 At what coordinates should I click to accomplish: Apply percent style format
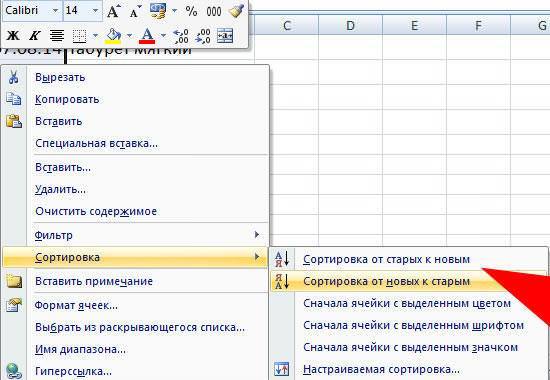pos(191,12)
